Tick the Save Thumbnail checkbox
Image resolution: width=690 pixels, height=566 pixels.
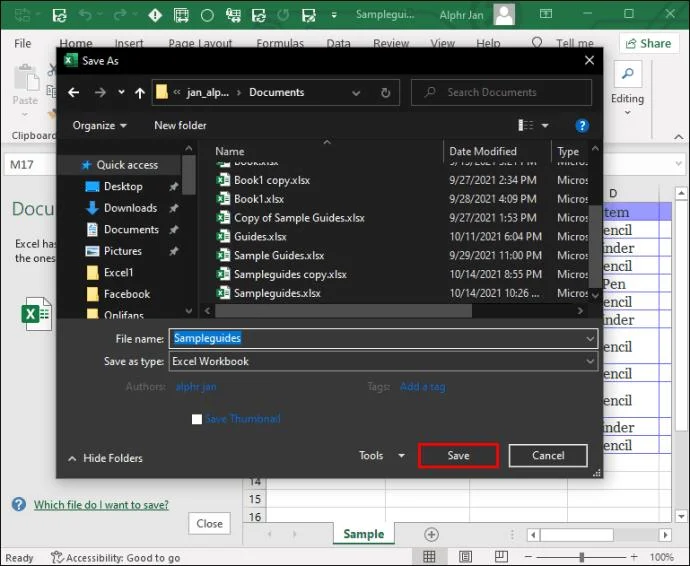pos(197,419)
